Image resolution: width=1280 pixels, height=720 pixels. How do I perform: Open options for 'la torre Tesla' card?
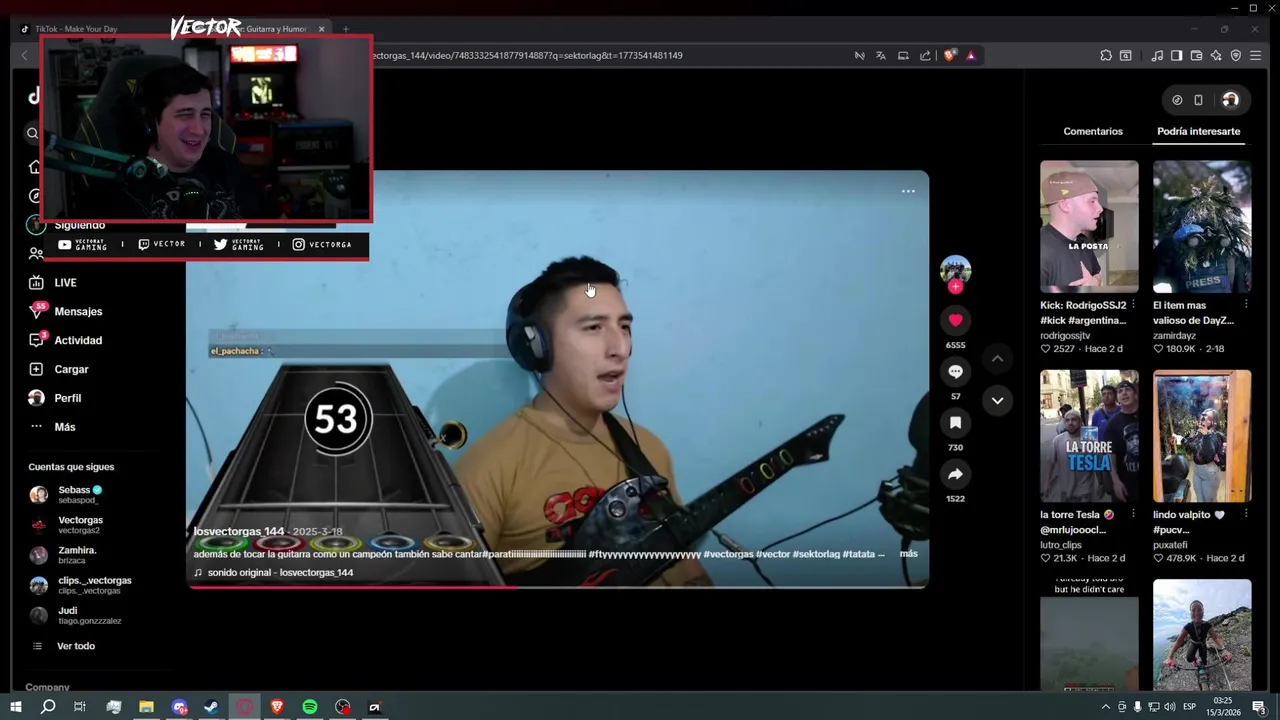tap(1133, 514)
